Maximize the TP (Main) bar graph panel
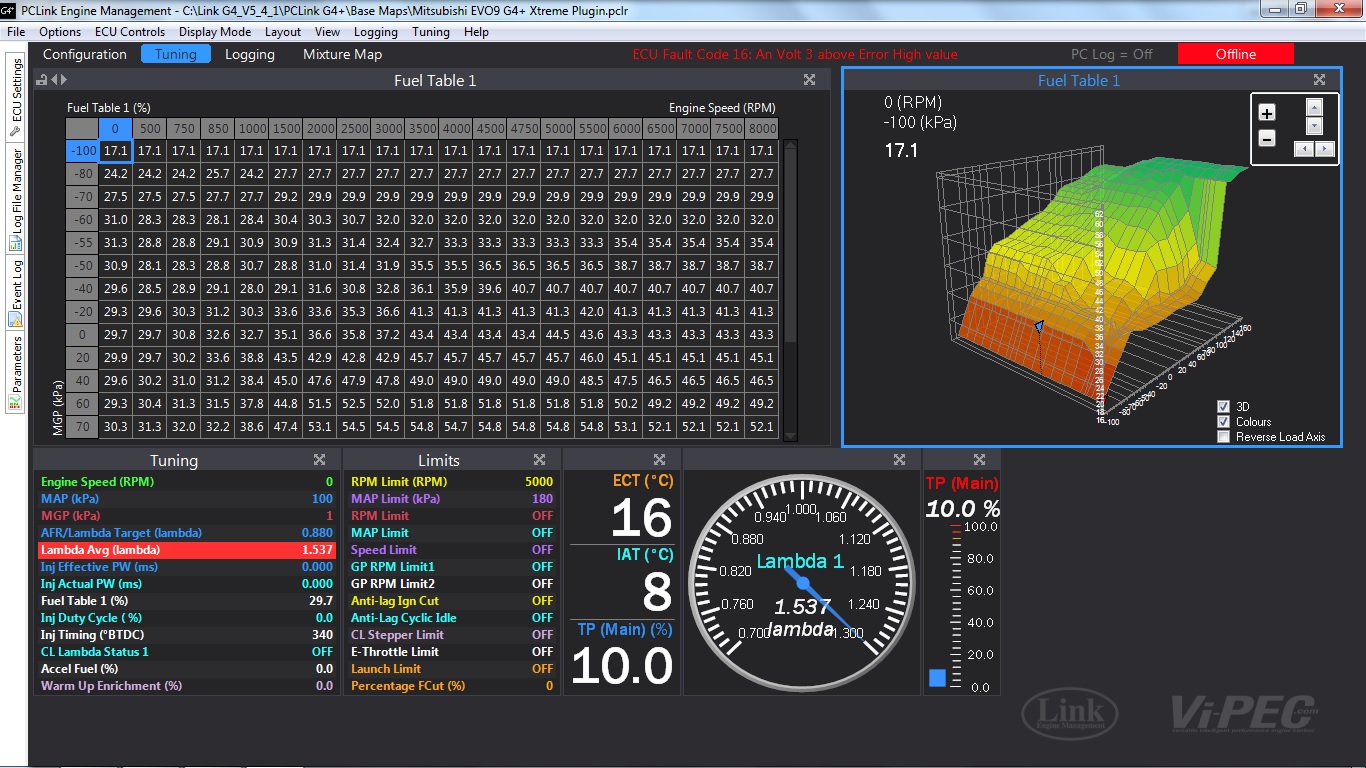The width and height of the screenshot is (1366, 768). (980, 460)
